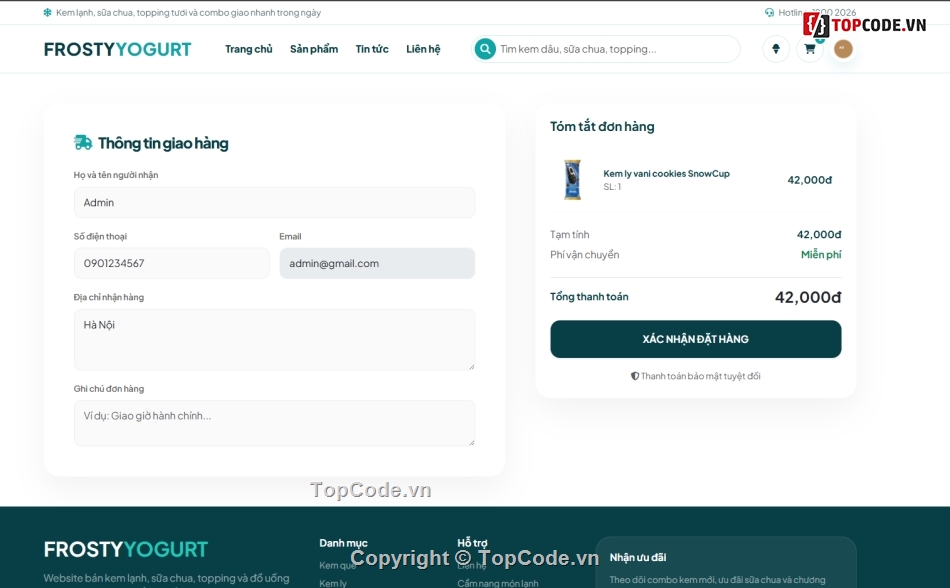This screenshot has width=950, height=588.
Task: Click the phone number field 0901234567
Action: (171, 263)
